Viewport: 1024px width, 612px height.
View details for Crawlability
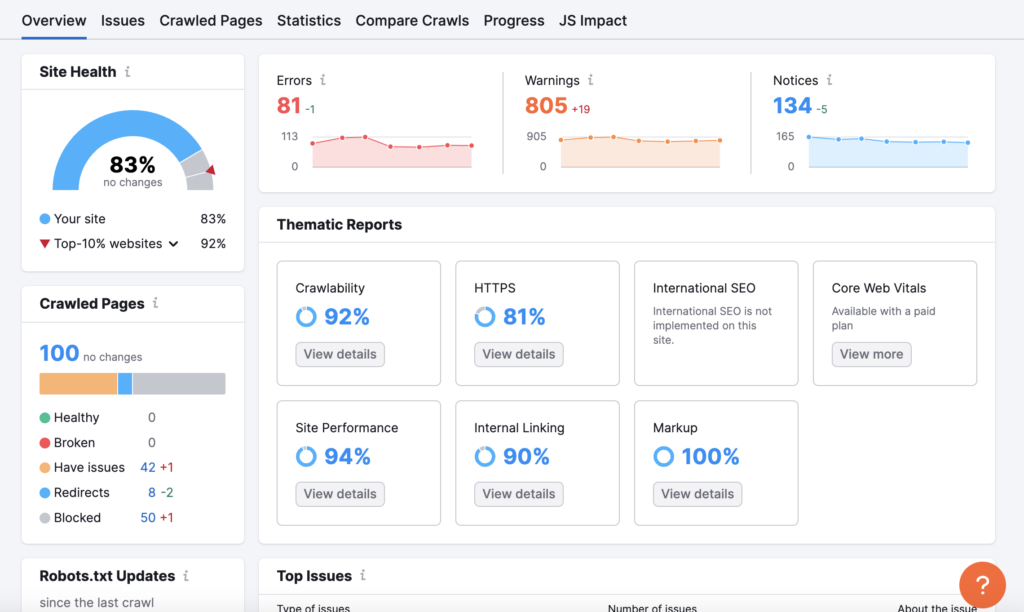(340, 354)
